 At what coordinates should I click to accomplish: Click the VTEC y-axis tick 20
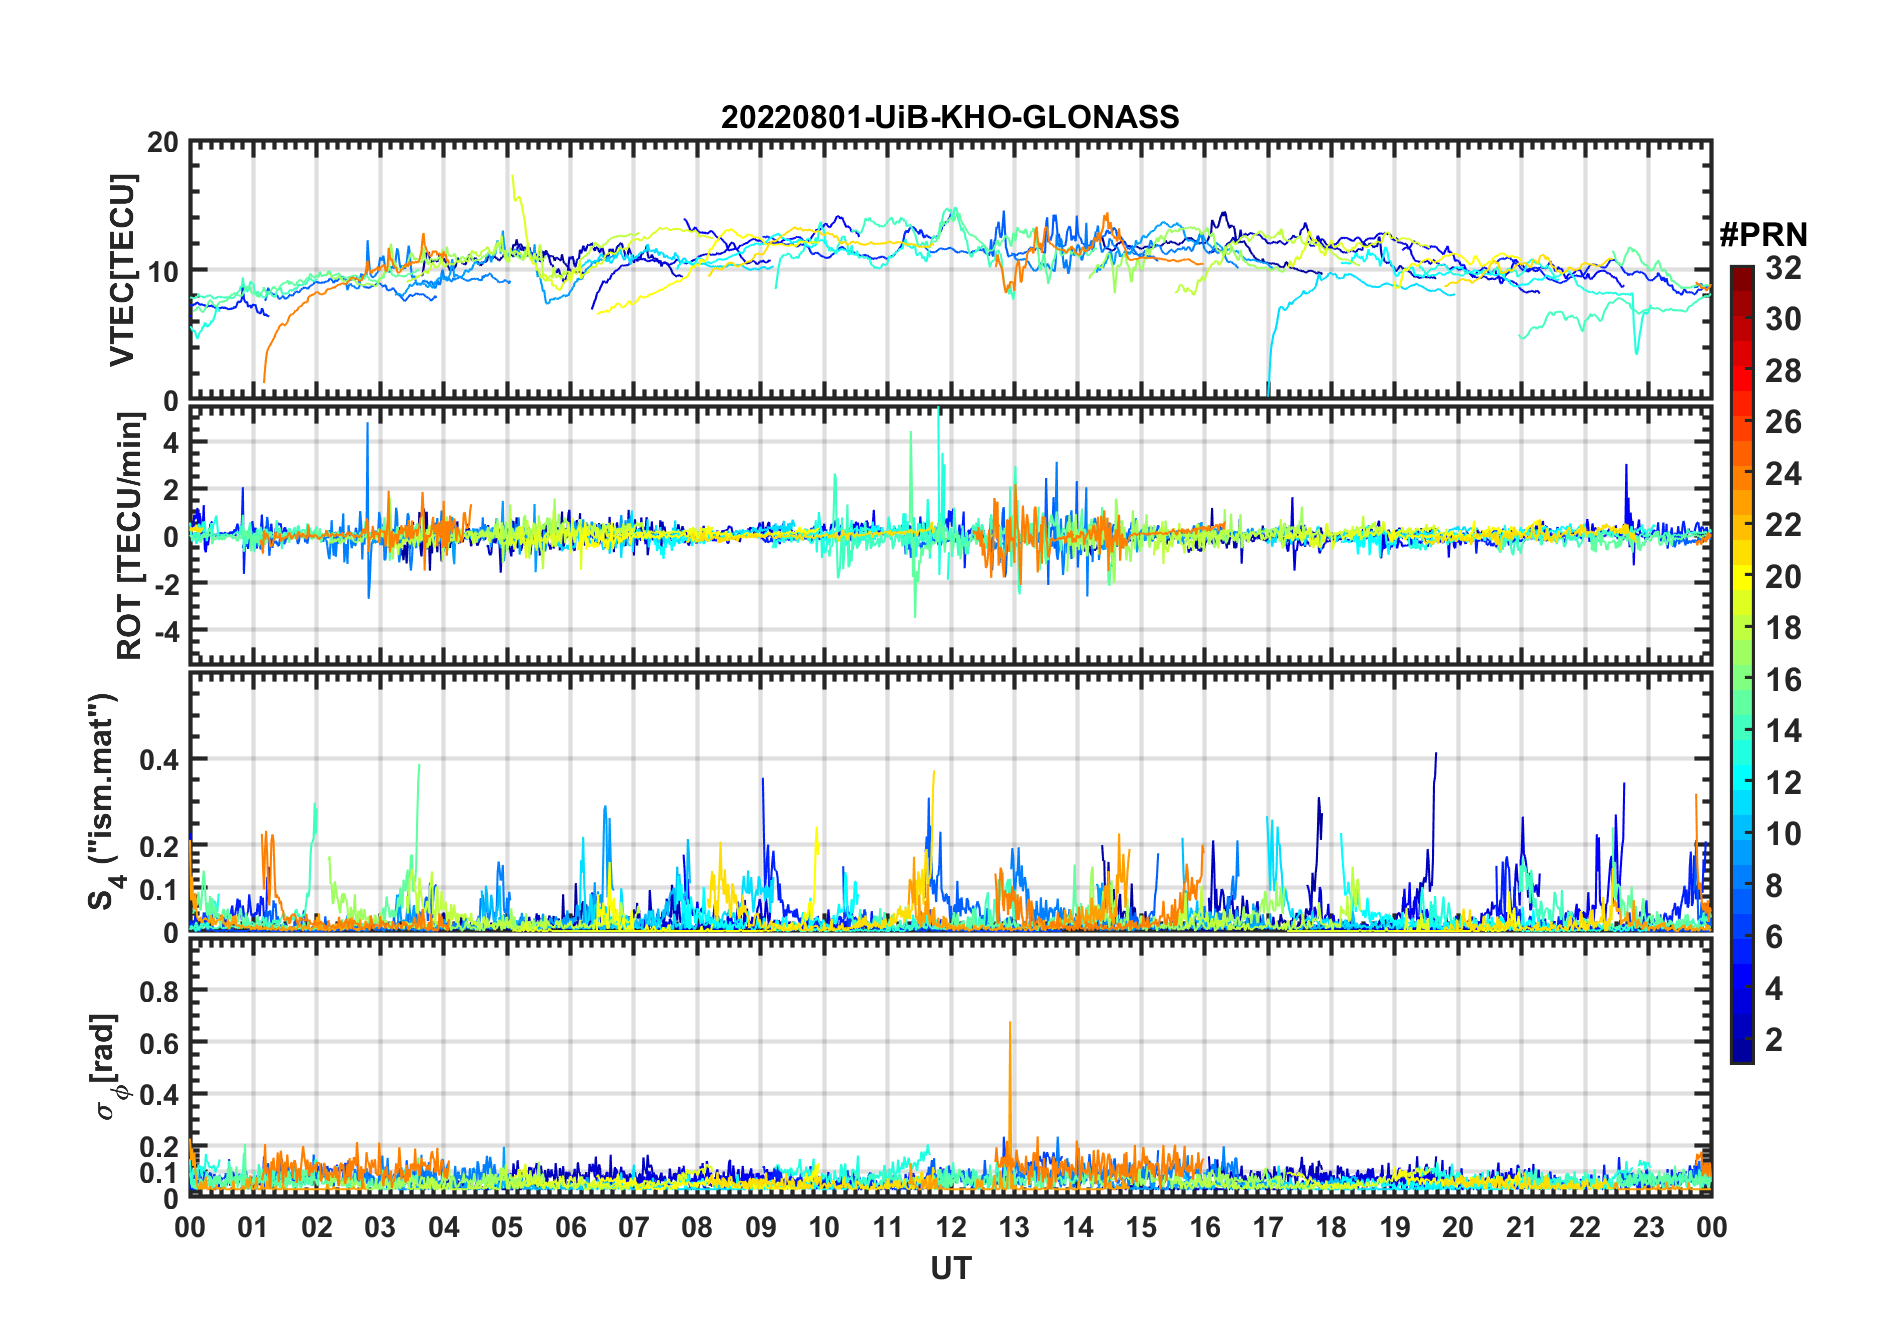[163, 142]
